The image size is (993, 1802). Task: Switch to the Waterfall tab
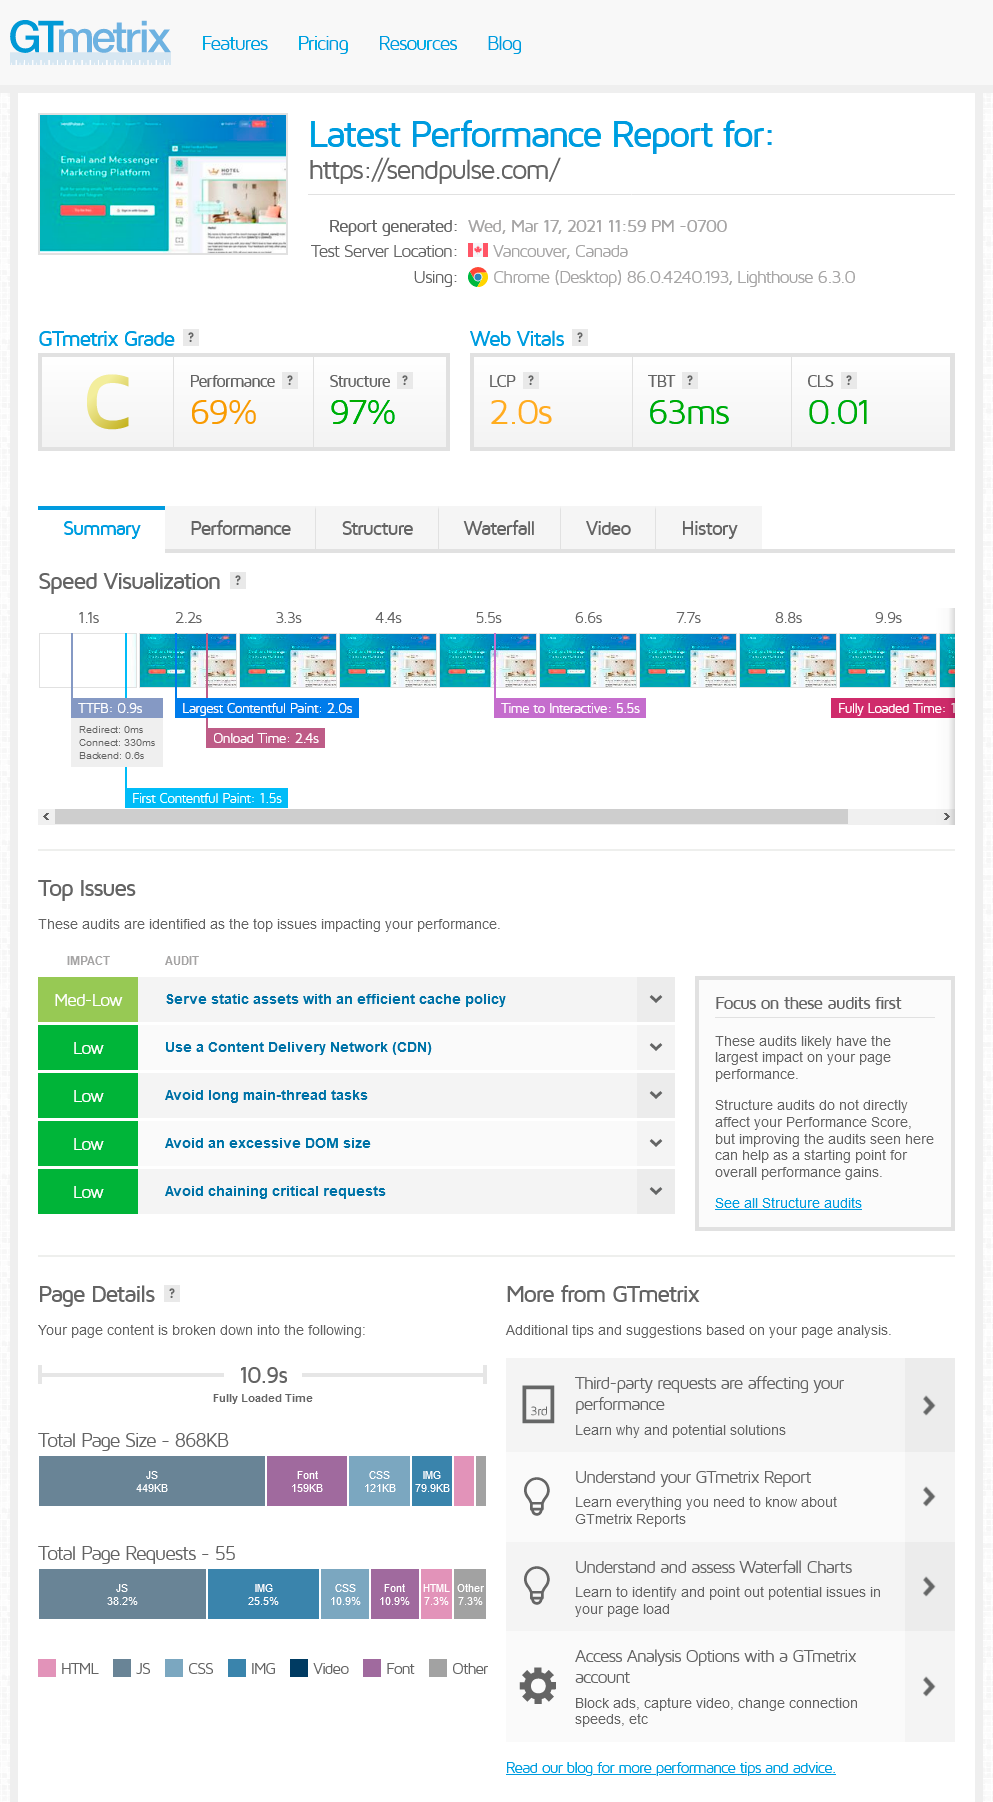point(499,528)
